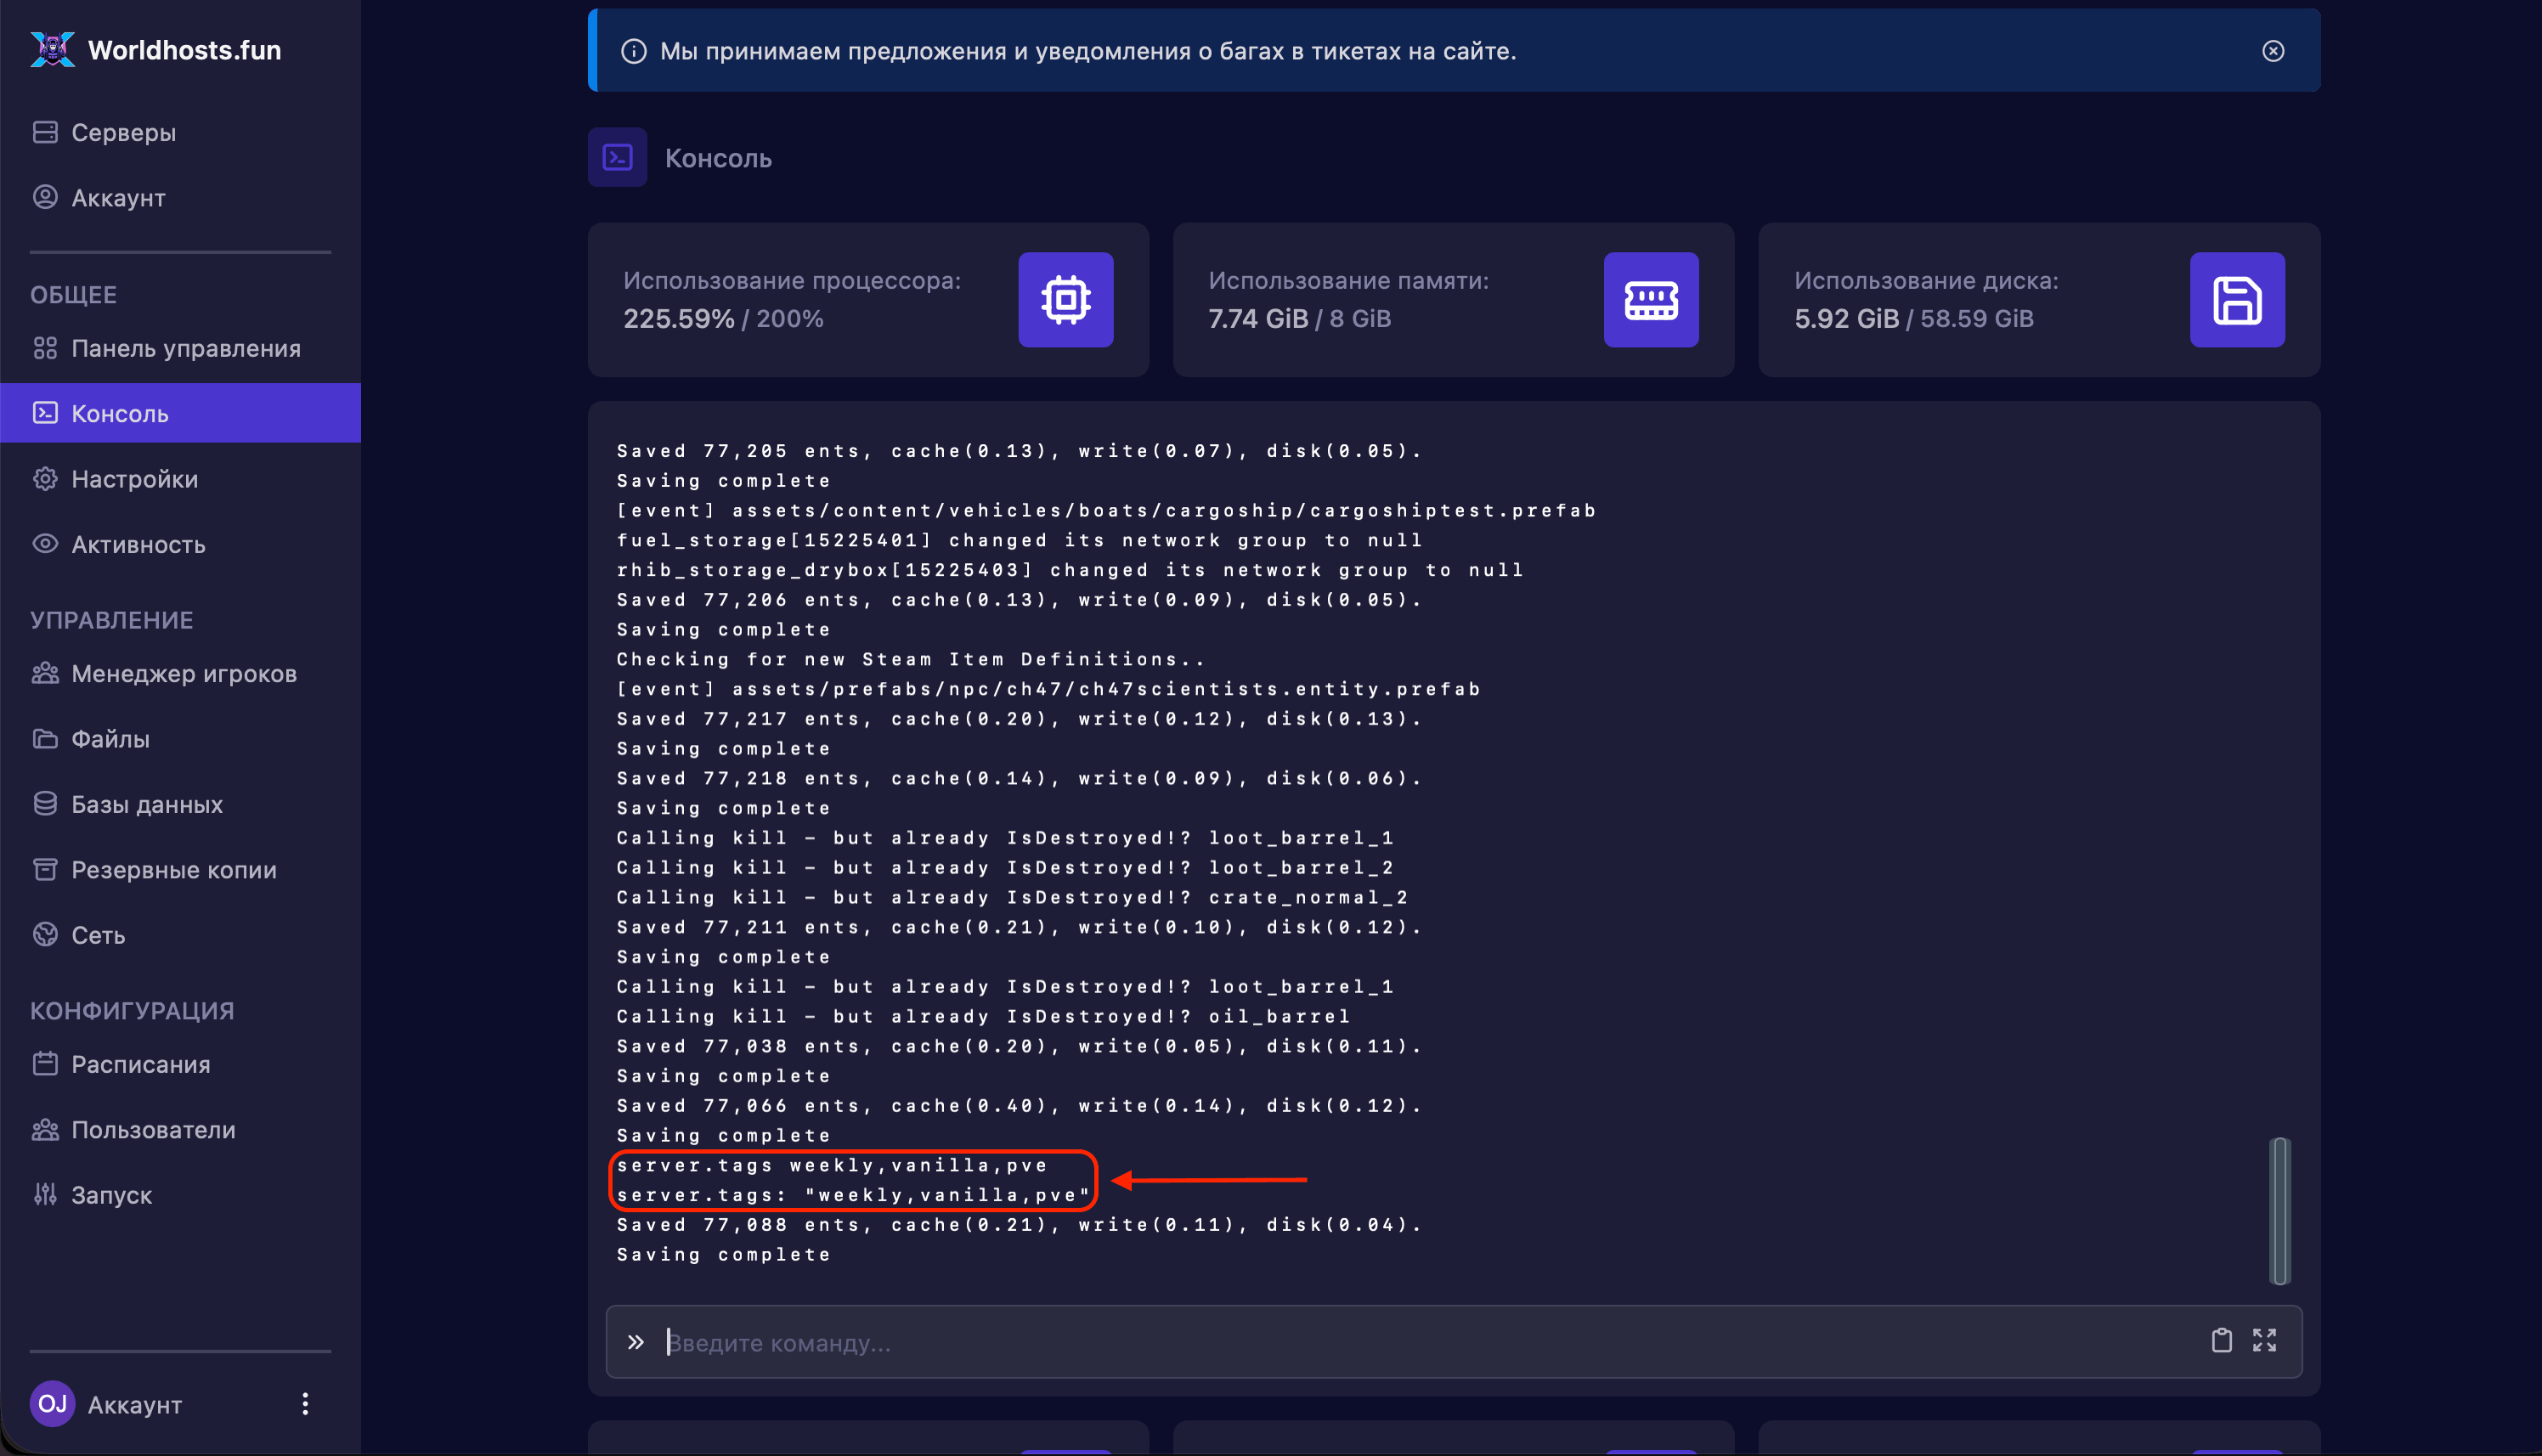Screen dimensions: 2542x1456
Task: Open the Серверы sidebar item
Action: (x=180, y=132)
